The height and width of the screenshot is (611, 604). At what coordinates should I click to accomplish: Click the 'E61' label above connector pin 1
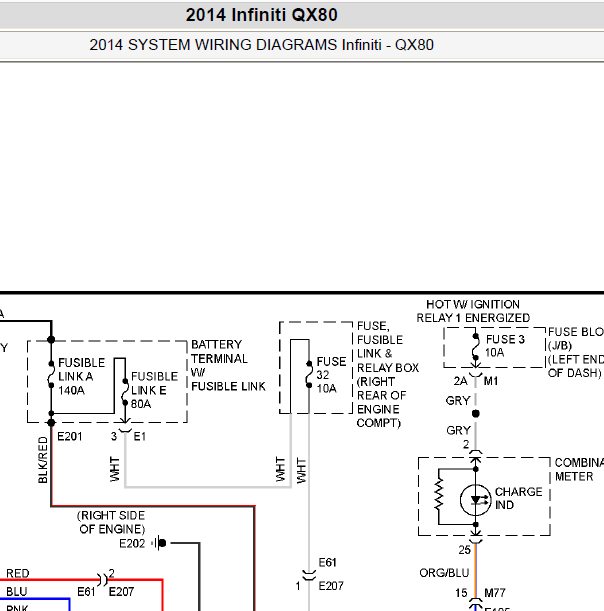point(327,562)
